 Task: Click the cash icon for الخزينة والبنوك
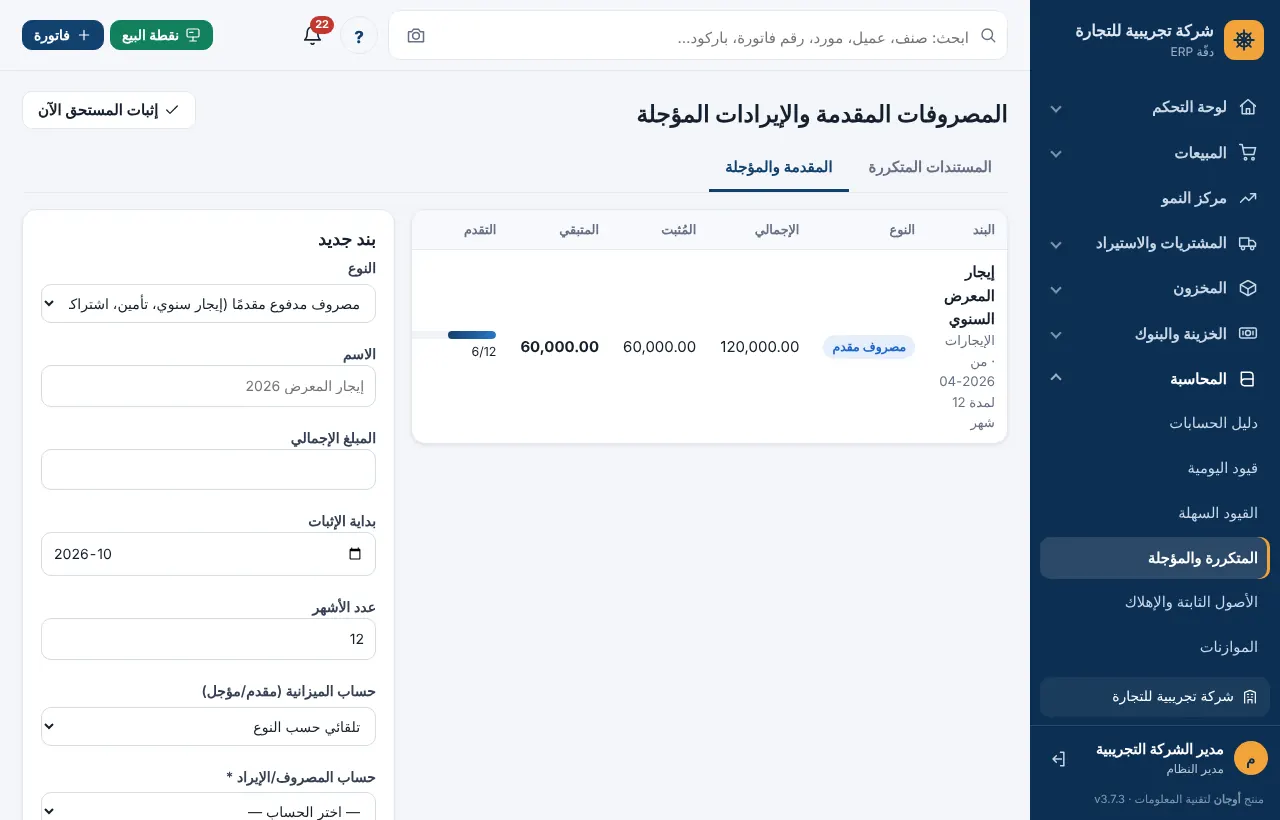[x=1248, y=334]
